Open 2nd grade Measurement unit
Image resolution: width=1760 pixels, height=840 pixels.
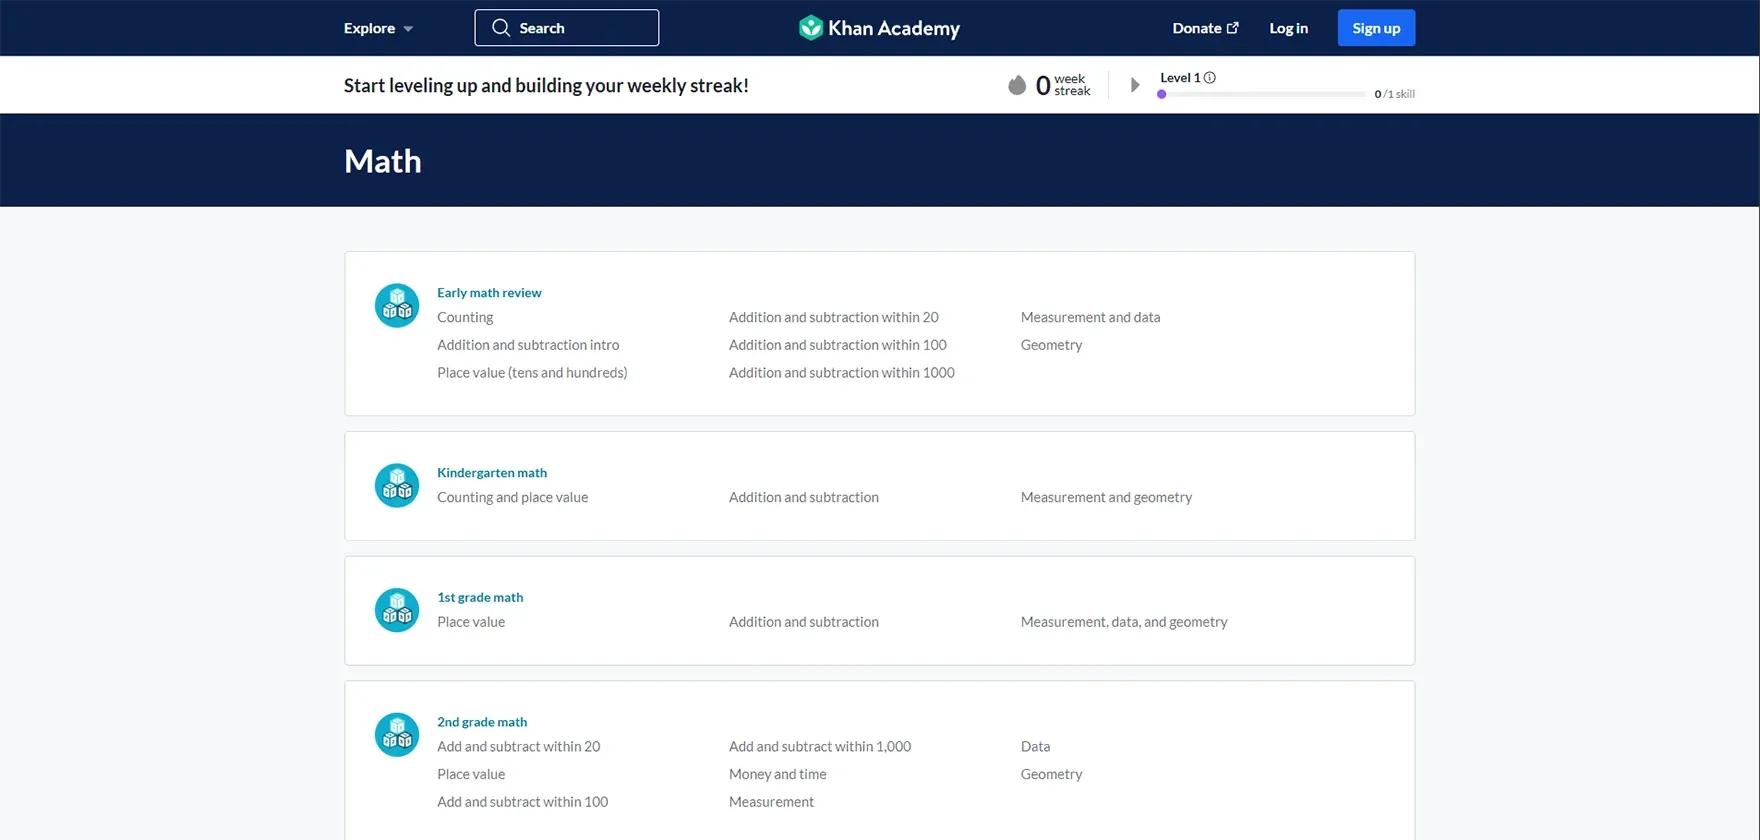tap(771, 802)
